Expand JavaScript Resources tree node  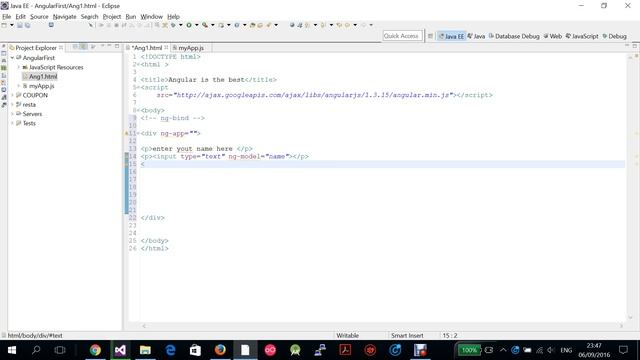point(19,67)
